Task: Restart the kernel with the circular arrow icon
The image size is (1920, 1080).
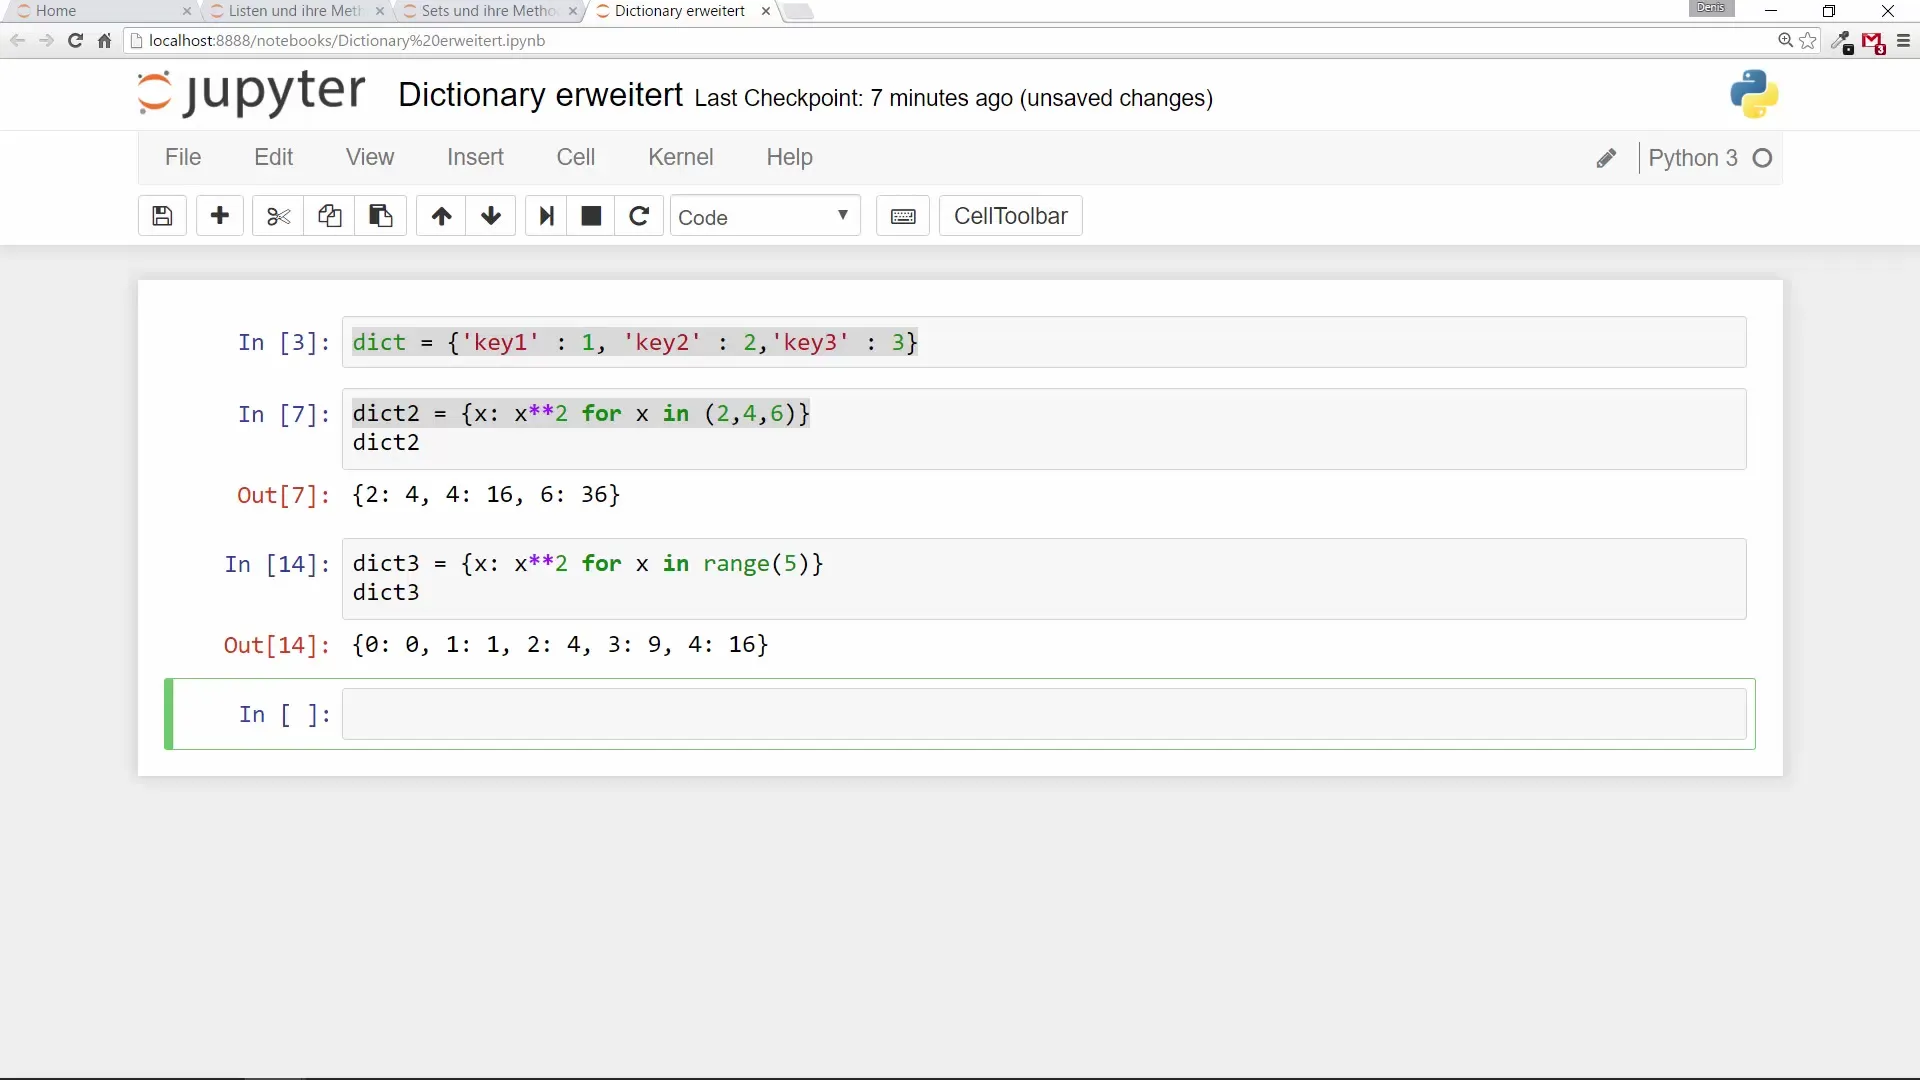Action: tap(639, 216)
